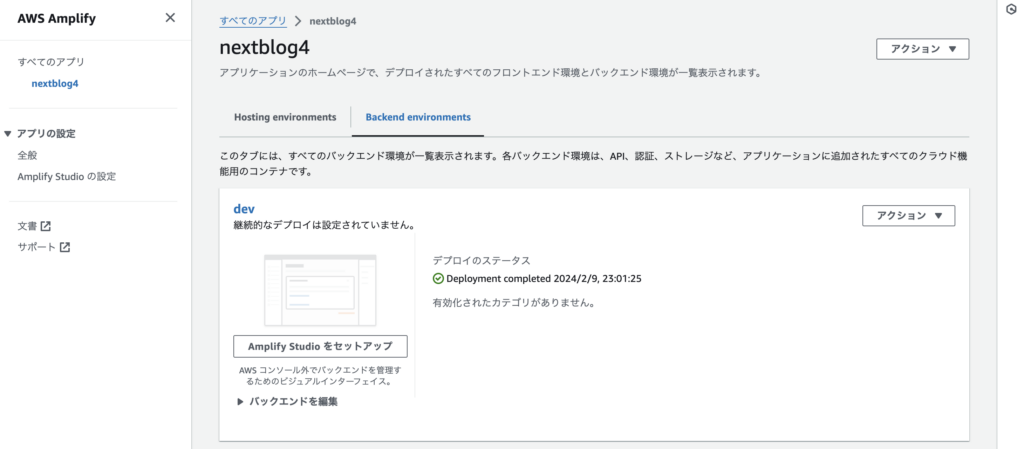
Task: Open 全般 settings
Action: [x=27, y=155]
